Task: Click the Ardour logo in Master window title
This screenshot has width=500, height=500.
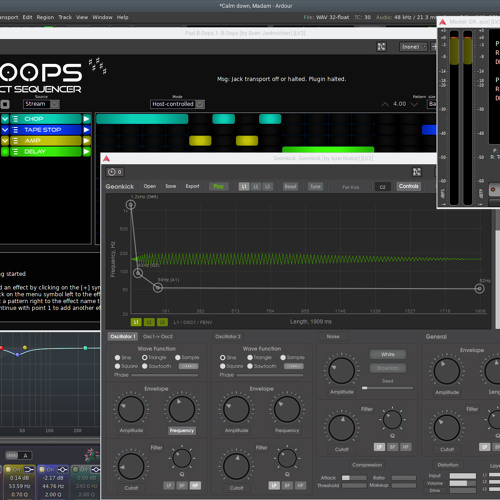Action: [x=443, y=22]
